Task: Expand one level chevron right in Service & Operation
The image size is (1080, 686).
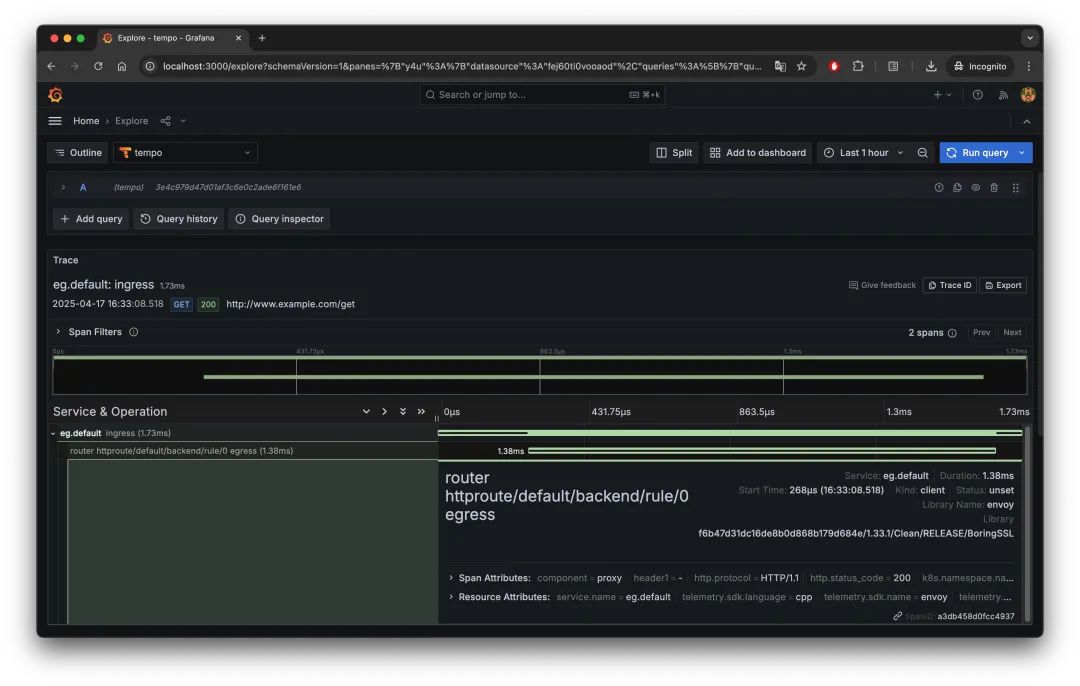Action: click(384, 412)
